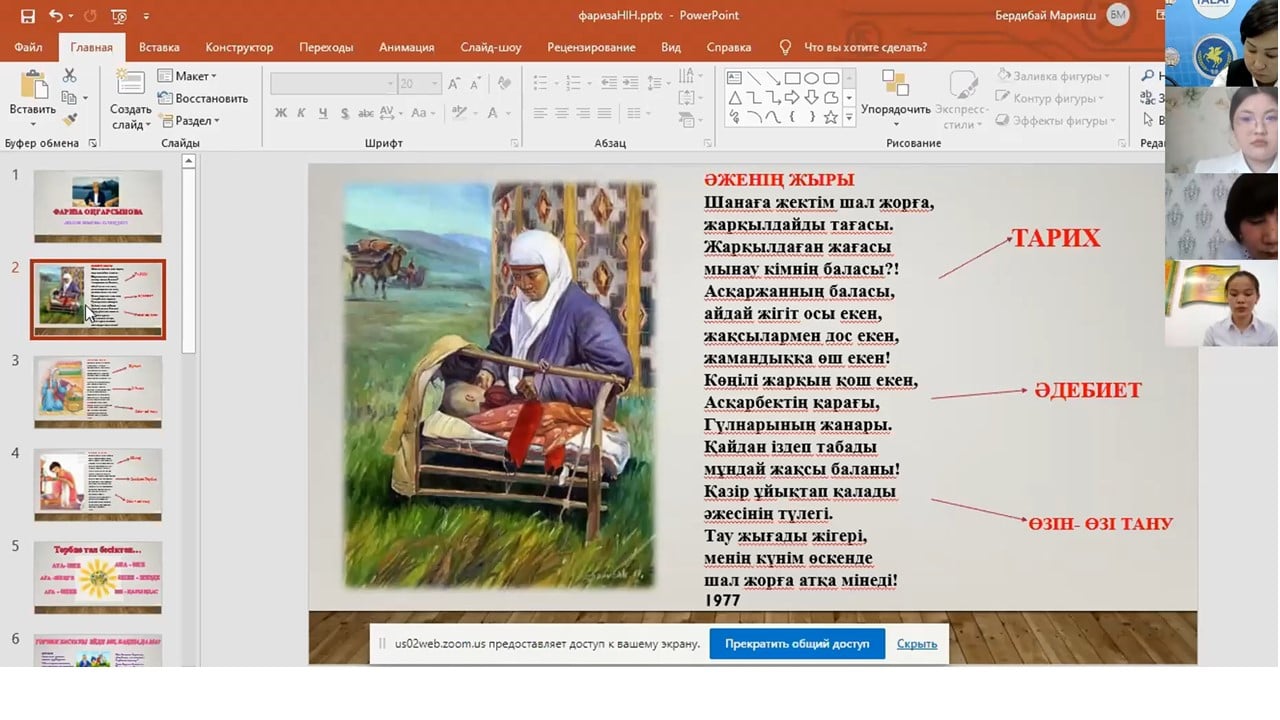1280x720 pixels.
Task: Toggle underline Ч formatting
Action: (323, 113)
